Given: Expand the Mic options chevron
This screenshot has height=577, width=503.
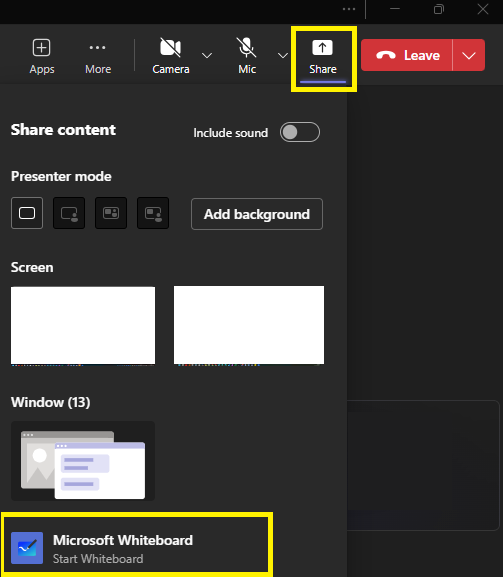Looking at the screenshot, I should (283, 56).
